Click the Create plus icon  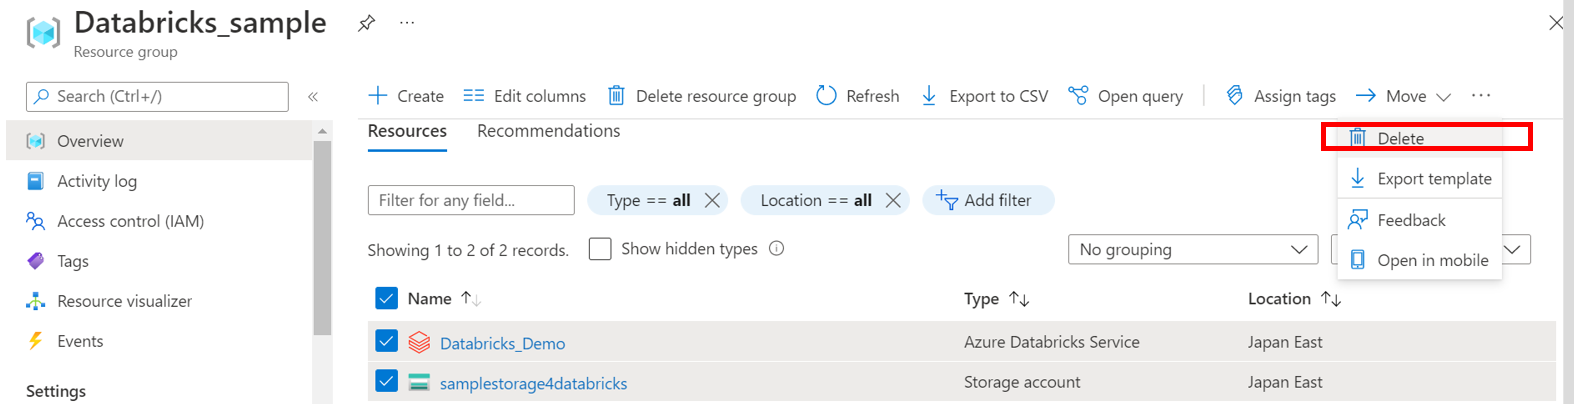tap(377, 95)
